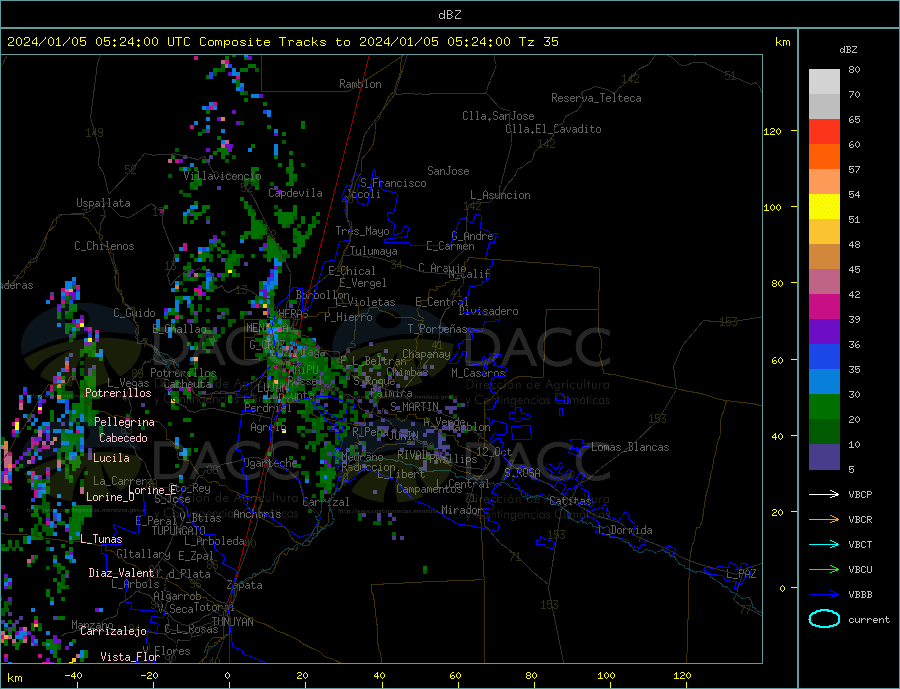Click the 'Reserva_Telteca' map label
Image resolution: width=900 pixels, height=689 pixels.
[x=596, y=98]
